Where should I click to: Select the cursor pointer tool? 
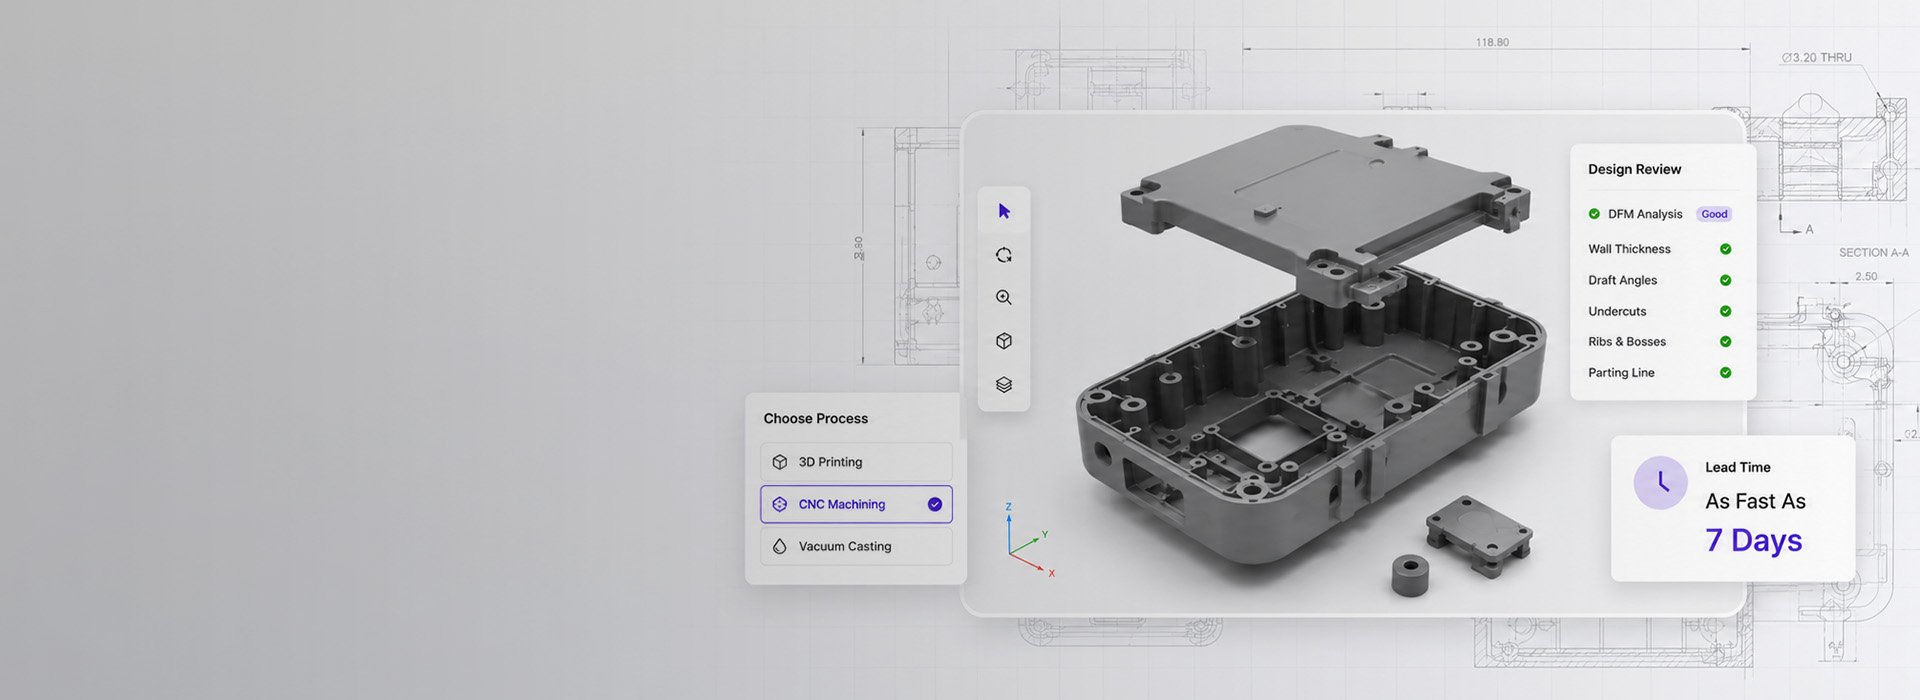(1004, 211)
